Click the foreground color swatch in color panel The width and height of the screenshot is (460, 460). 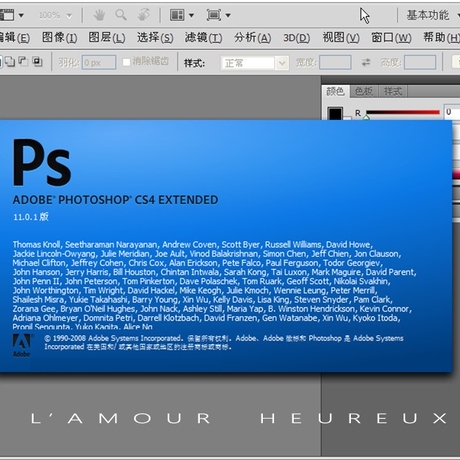point(335,113)
